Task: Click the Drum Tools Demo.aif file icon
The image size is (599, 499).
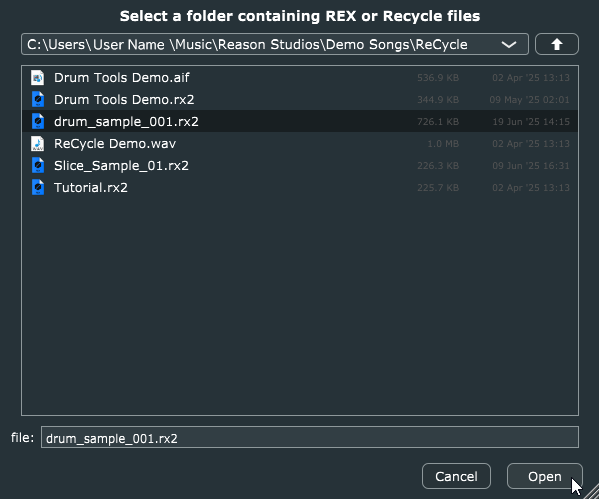Action: pyautogui.click(x=37, y=78)
